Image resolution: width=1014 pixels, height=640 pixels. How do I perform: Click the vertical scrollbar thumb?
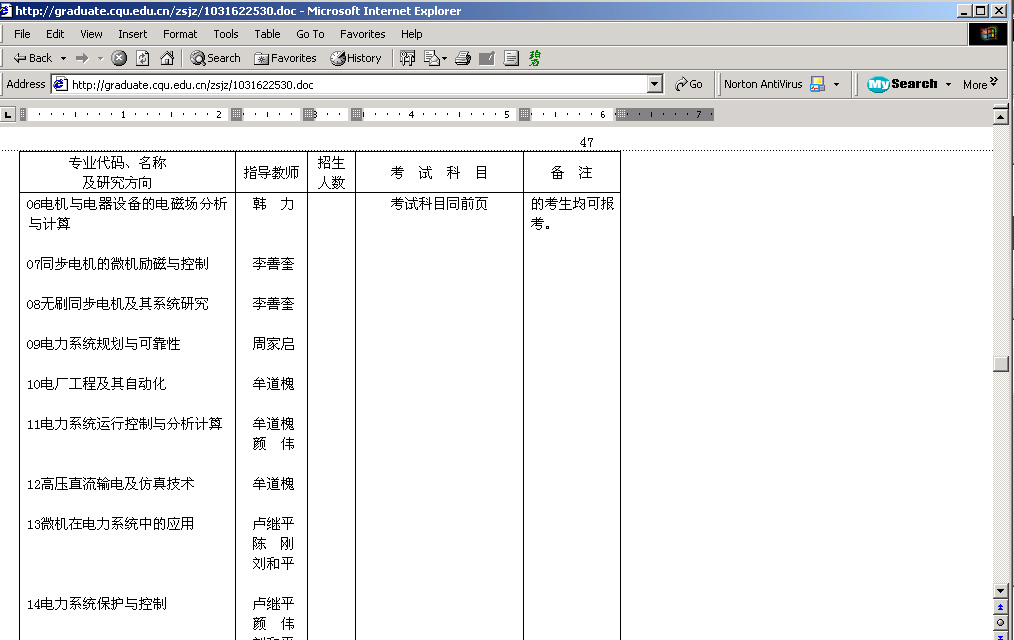coord(1000,364)
